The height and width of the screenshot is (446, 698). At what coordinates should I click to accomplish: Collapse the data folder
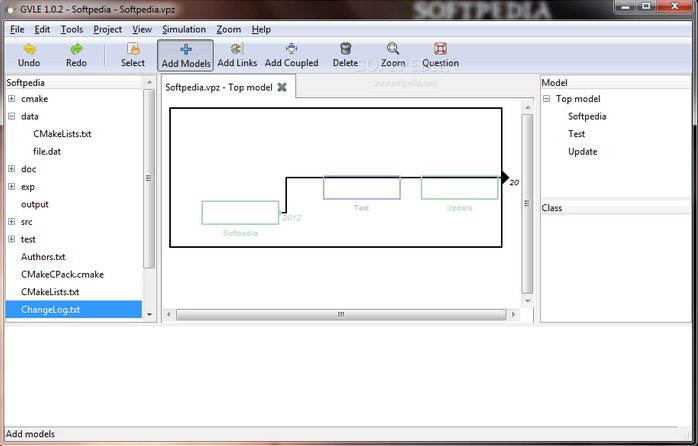12,116
